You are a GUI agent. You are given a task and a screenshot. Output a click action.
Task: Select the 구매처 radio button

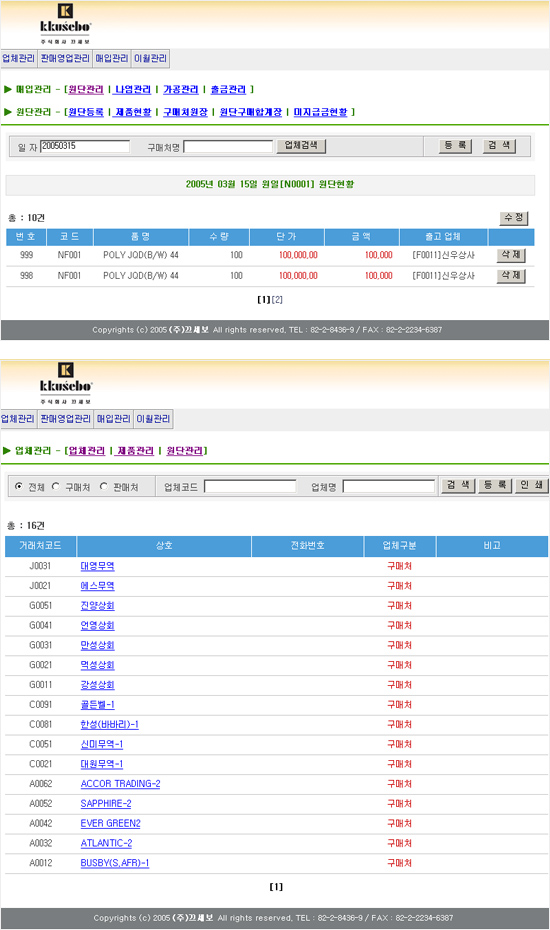56,486
